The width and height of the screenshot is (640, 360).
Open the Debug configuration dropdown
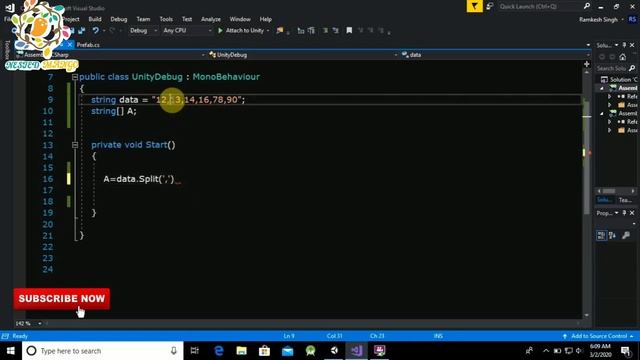click(x=143, y=31)
